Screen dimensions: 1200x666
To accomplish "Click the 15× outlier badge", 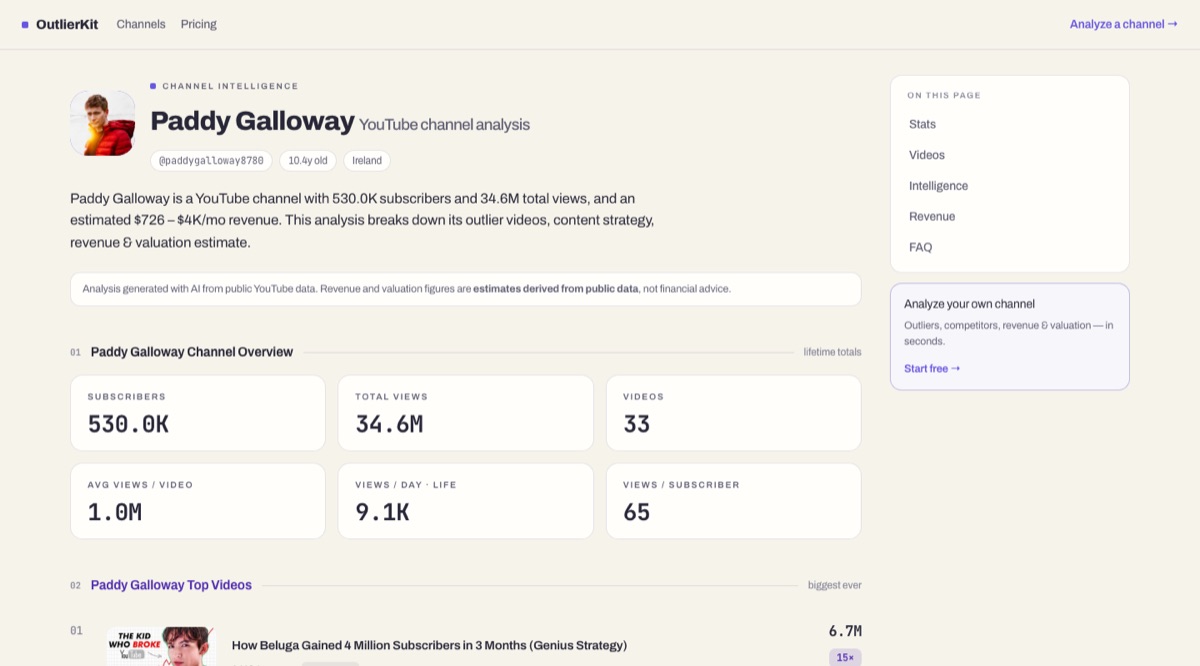I will tap(845, 657).
